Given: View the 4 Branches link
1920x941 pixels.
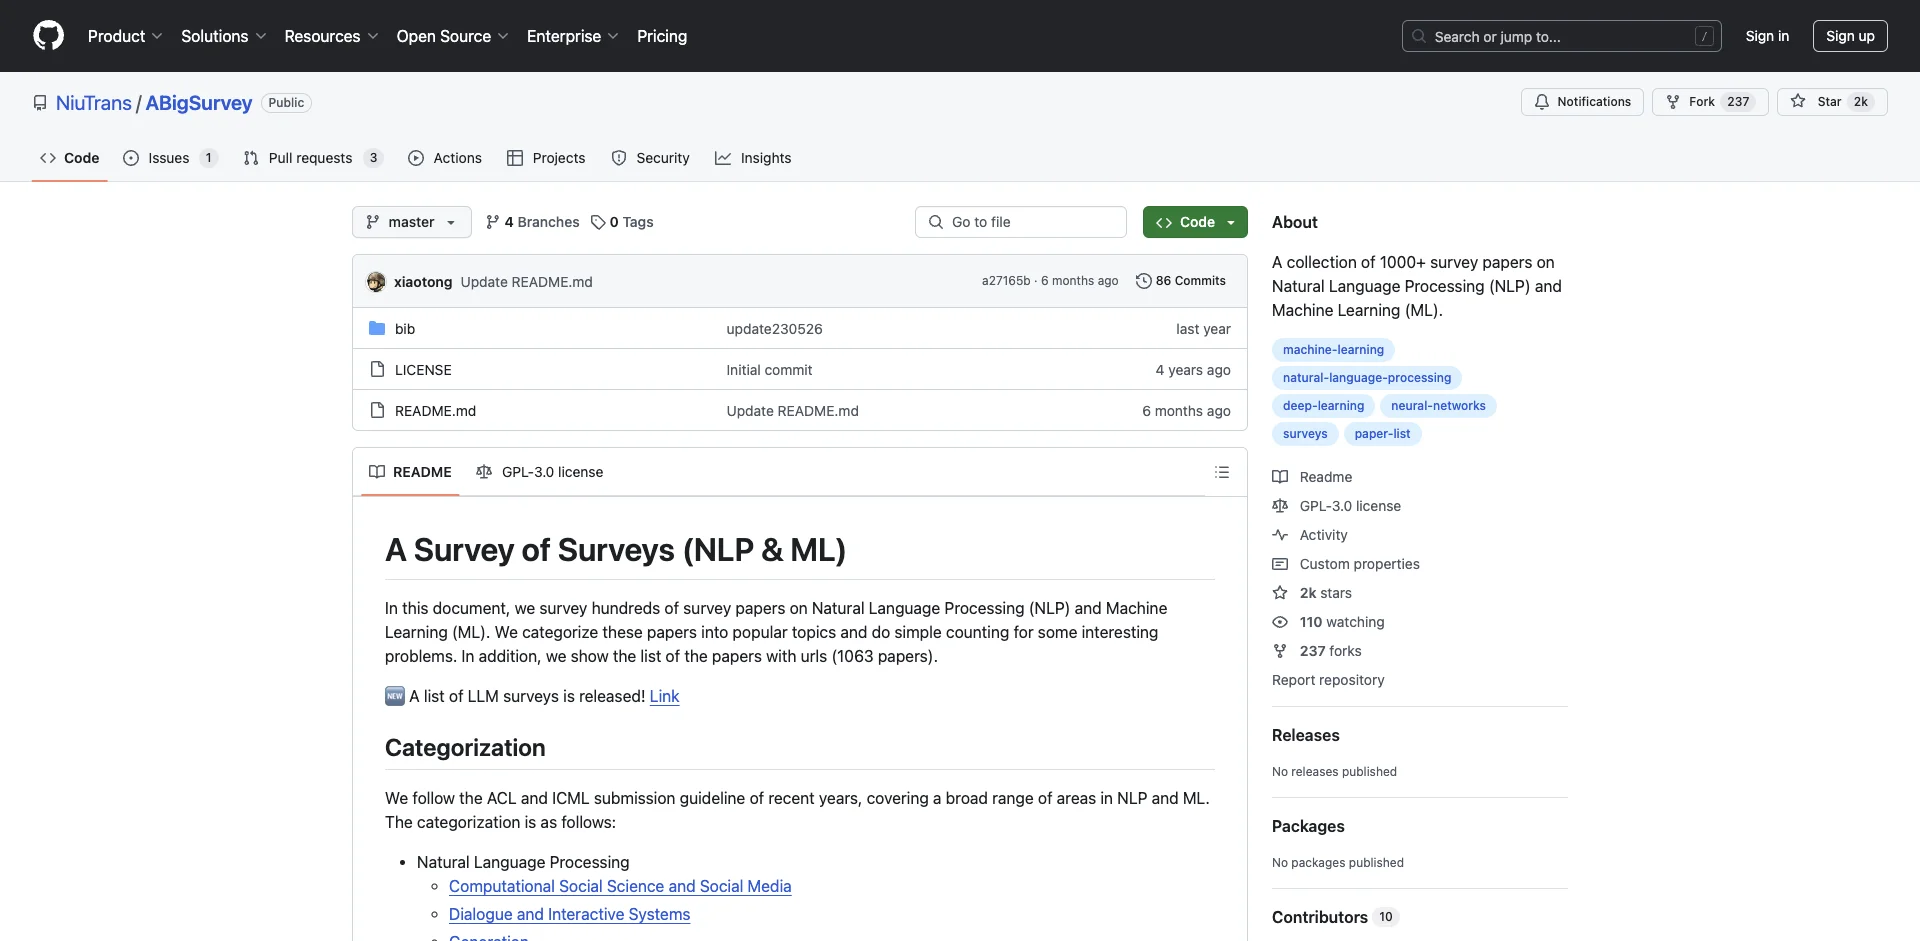Looking at the screenshot, I should (x=533, y=222).
